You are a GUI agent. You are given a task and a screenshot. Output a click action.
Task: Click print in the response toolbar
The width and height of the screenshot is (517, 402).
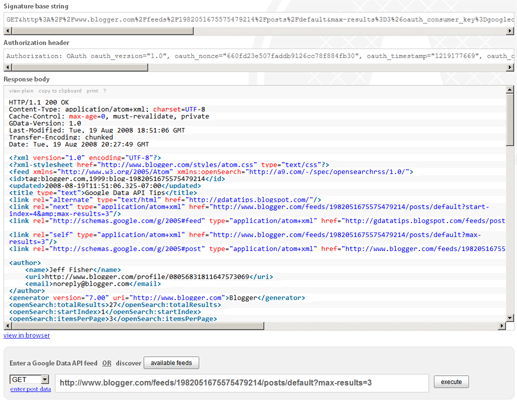tap(92, 91)
